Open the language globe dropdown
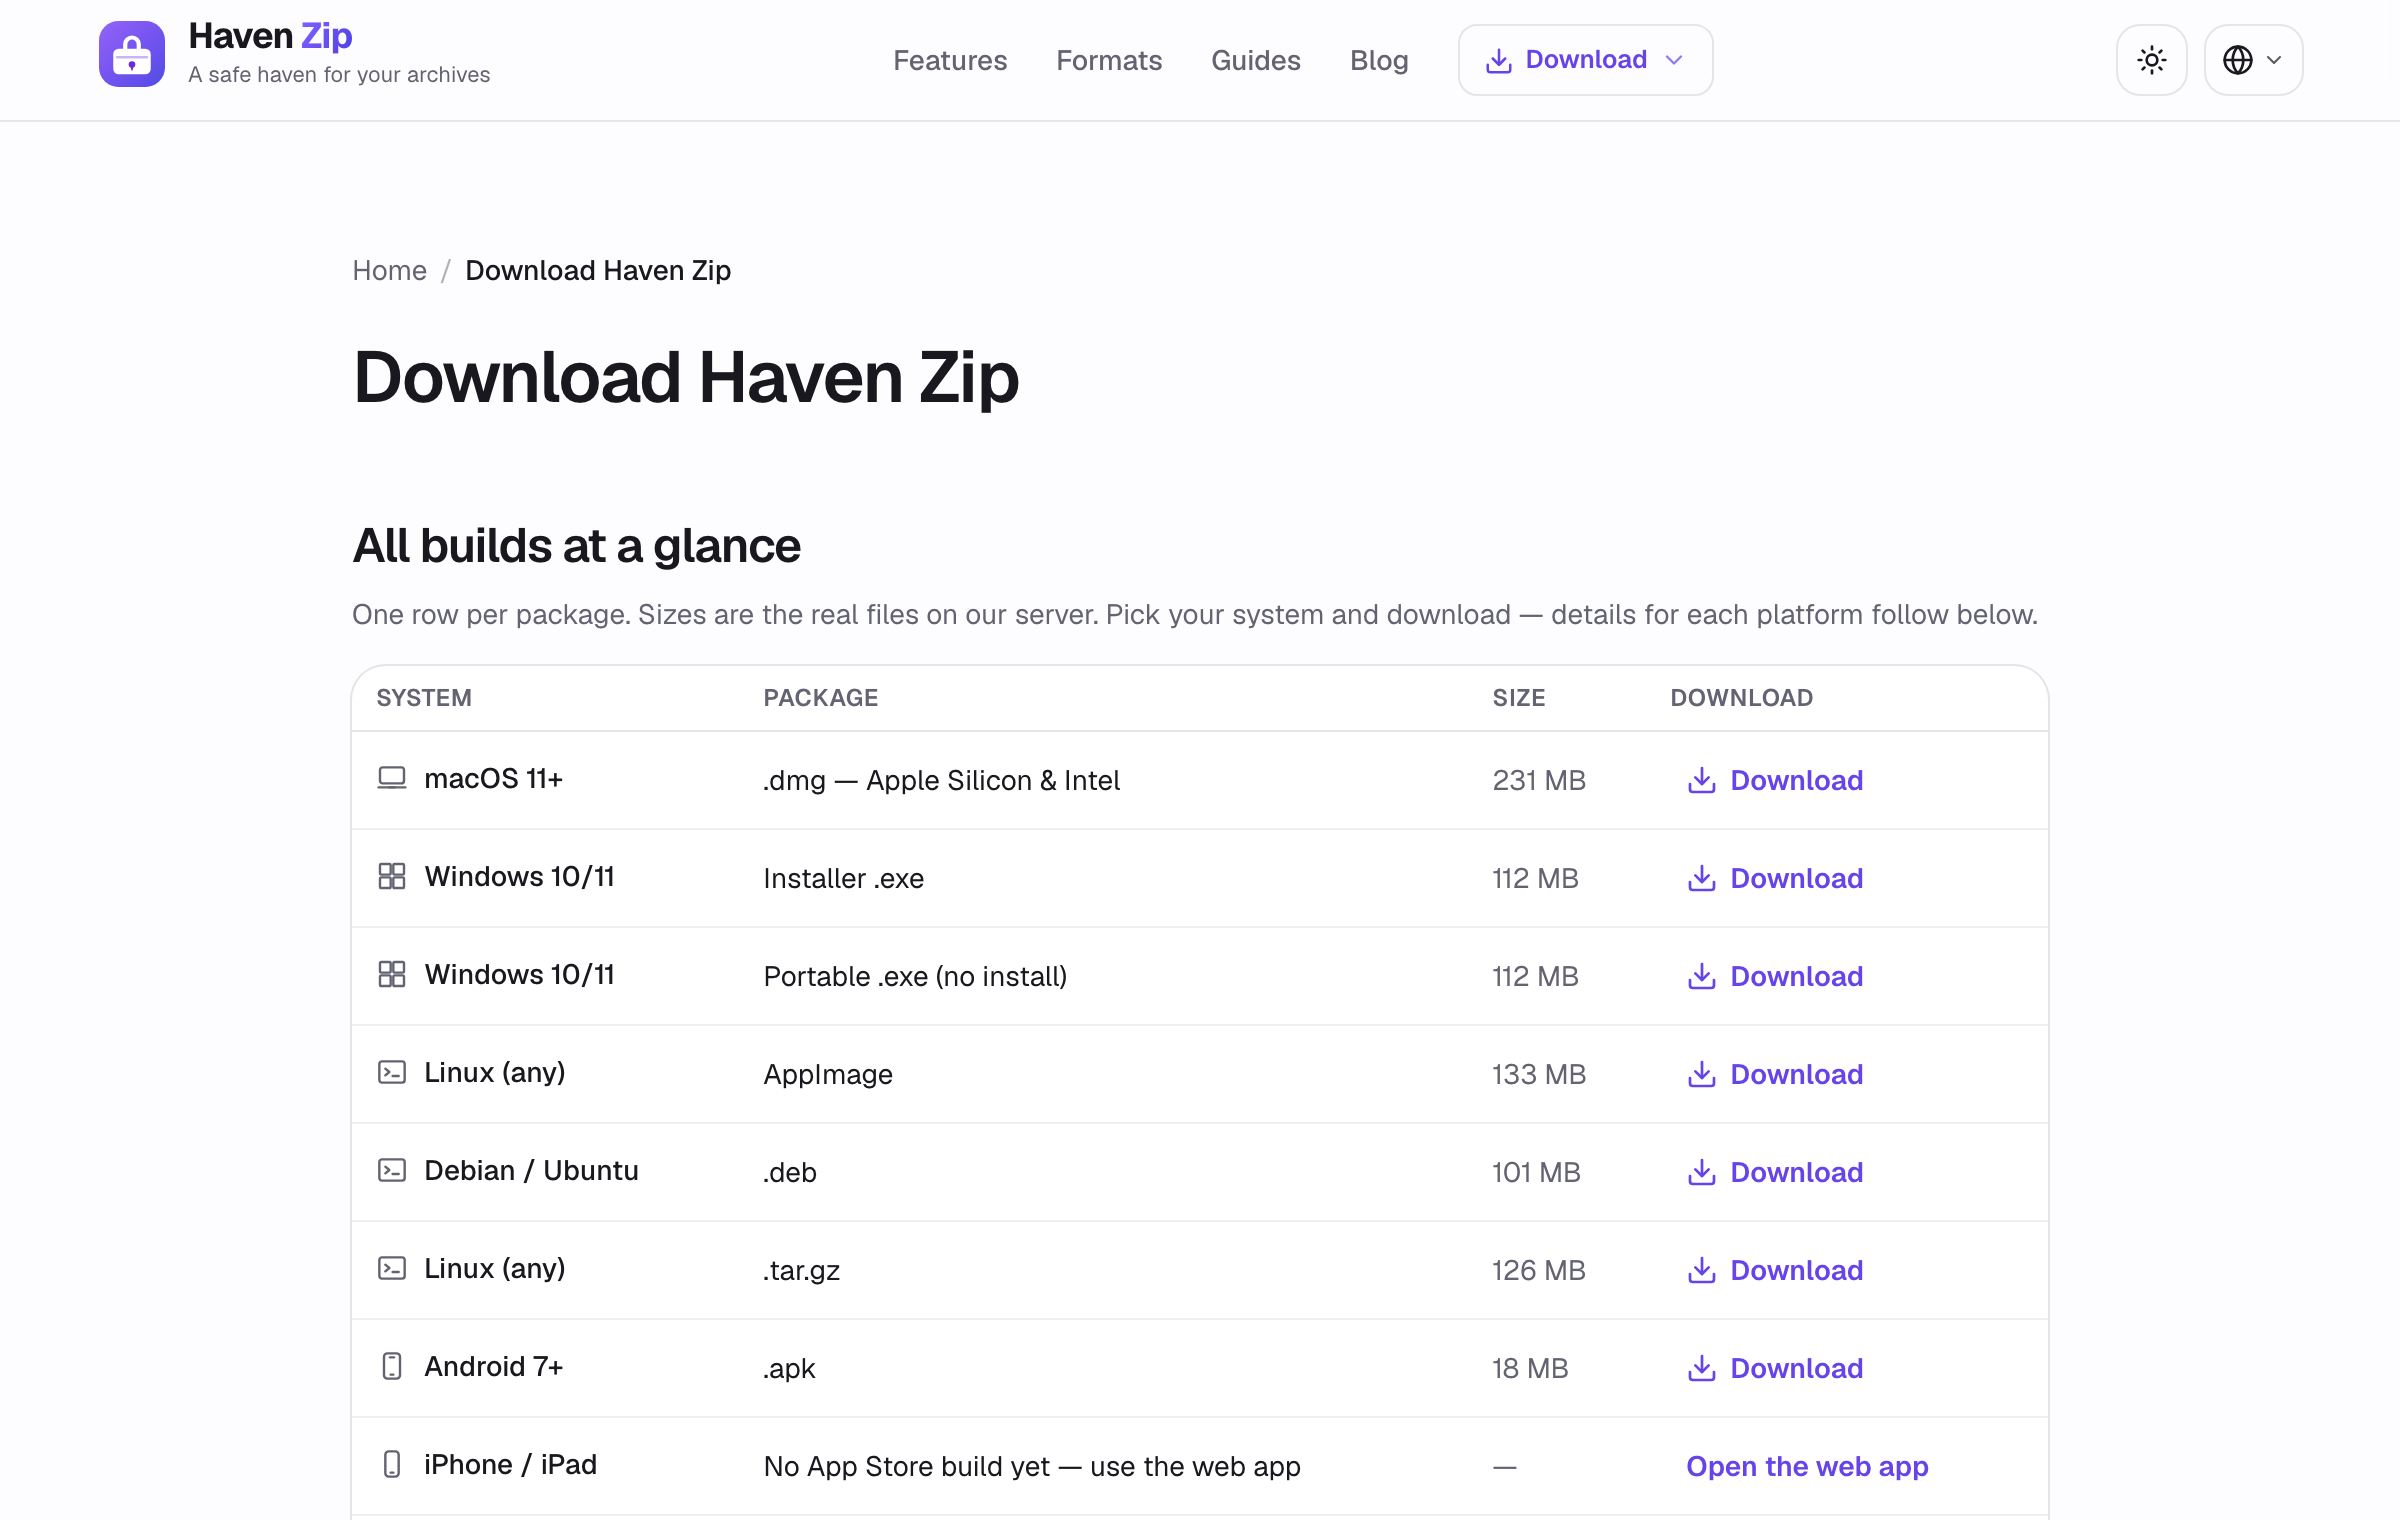This screenshot has height=1520, width=2400. tap(2253, 60)
